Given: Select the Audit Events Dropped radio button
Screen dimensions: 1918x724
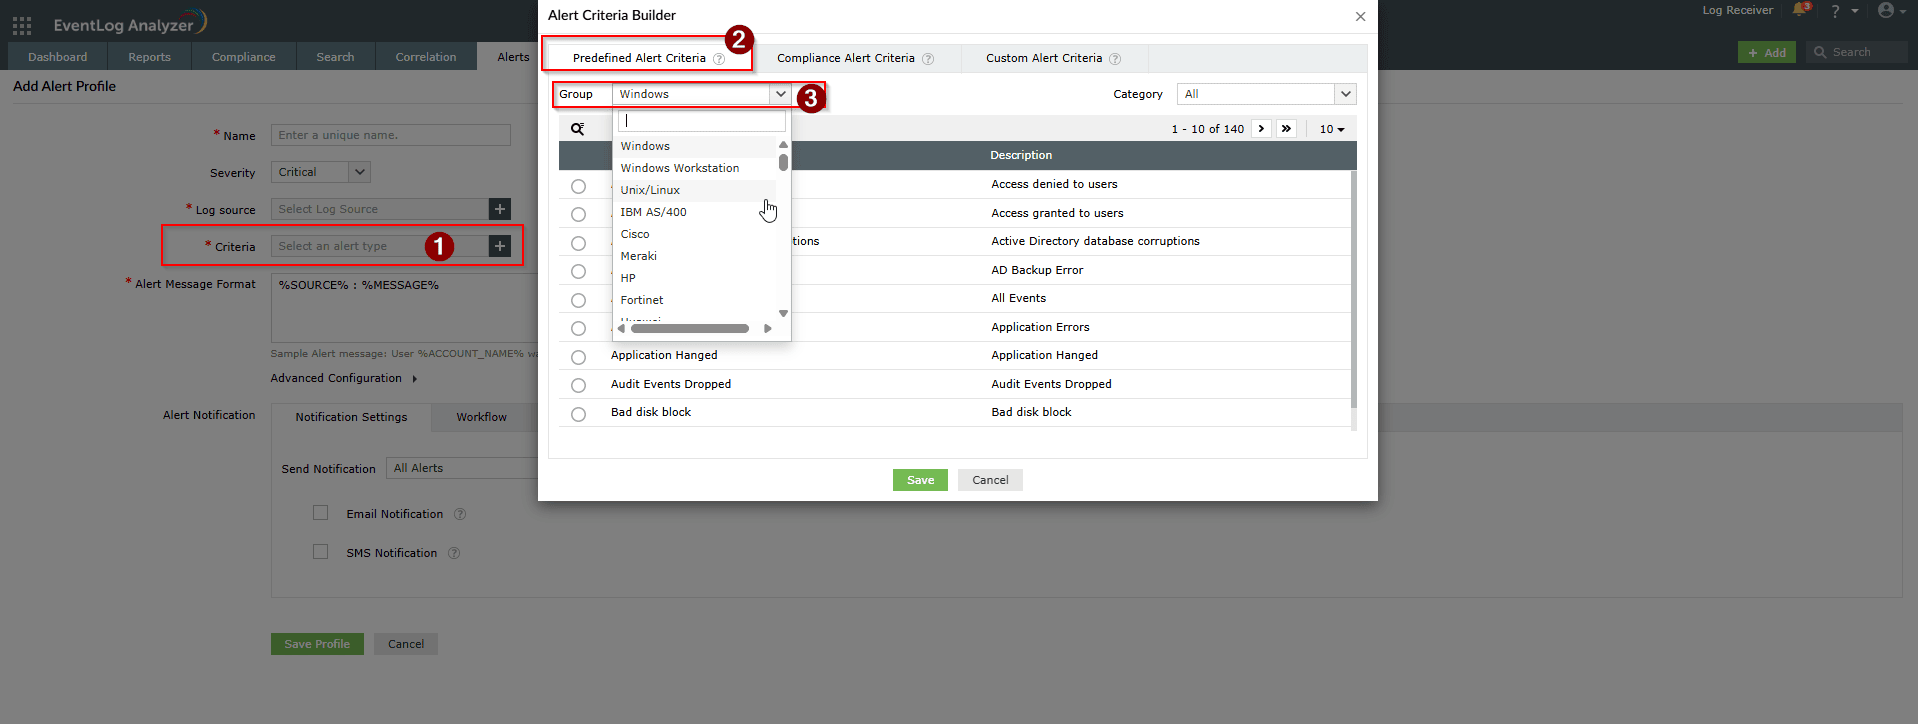Looking at the screenshot, I should coord(578,385).
